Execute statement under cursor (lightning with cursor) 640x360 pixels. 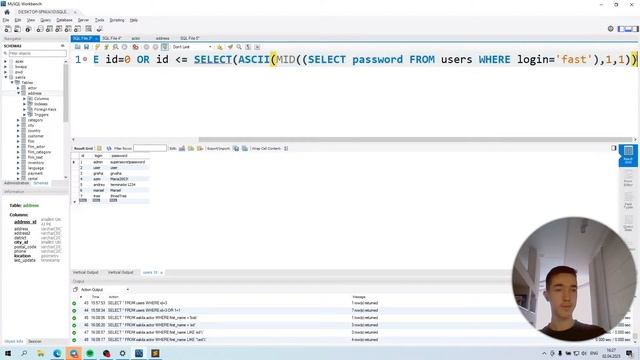click(106, 47)
